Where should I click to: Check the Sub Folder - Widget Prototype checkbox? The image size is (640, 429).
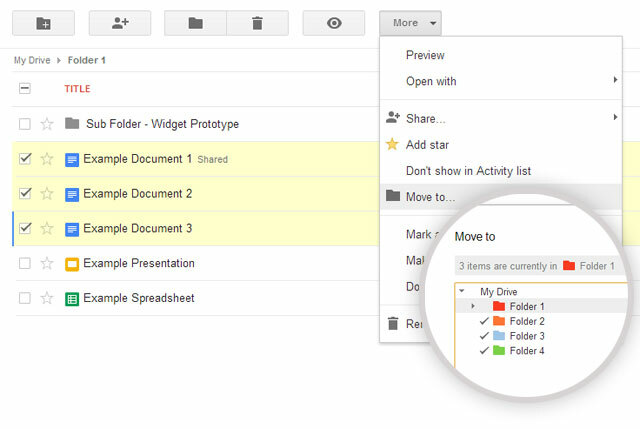pos(25,124)
